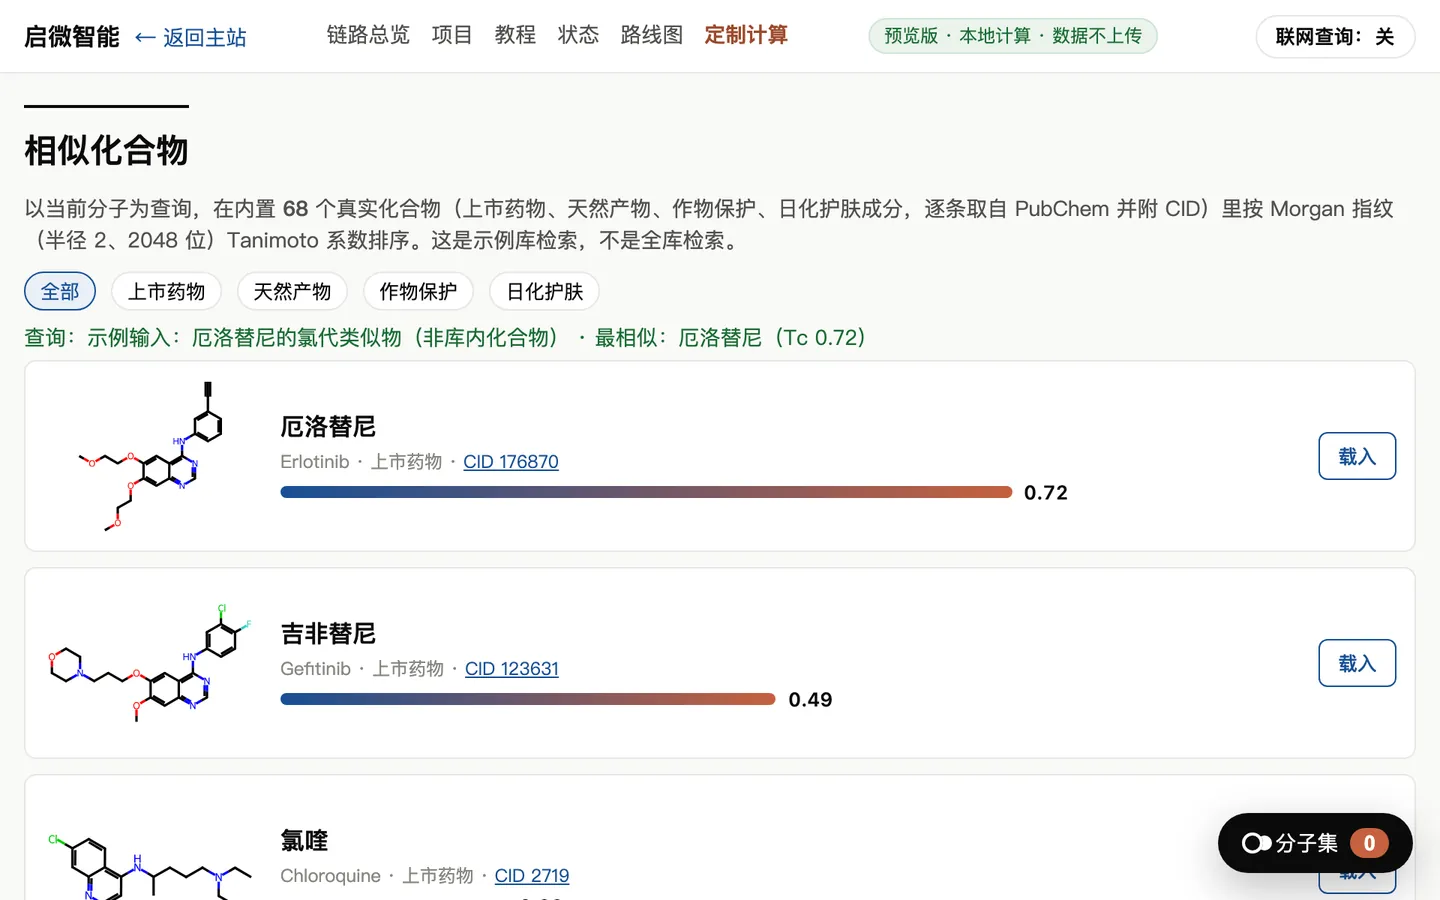Screen dimensions: 1440x900
Task: Click the 氯喹 compound name
Action: point(304,841)
